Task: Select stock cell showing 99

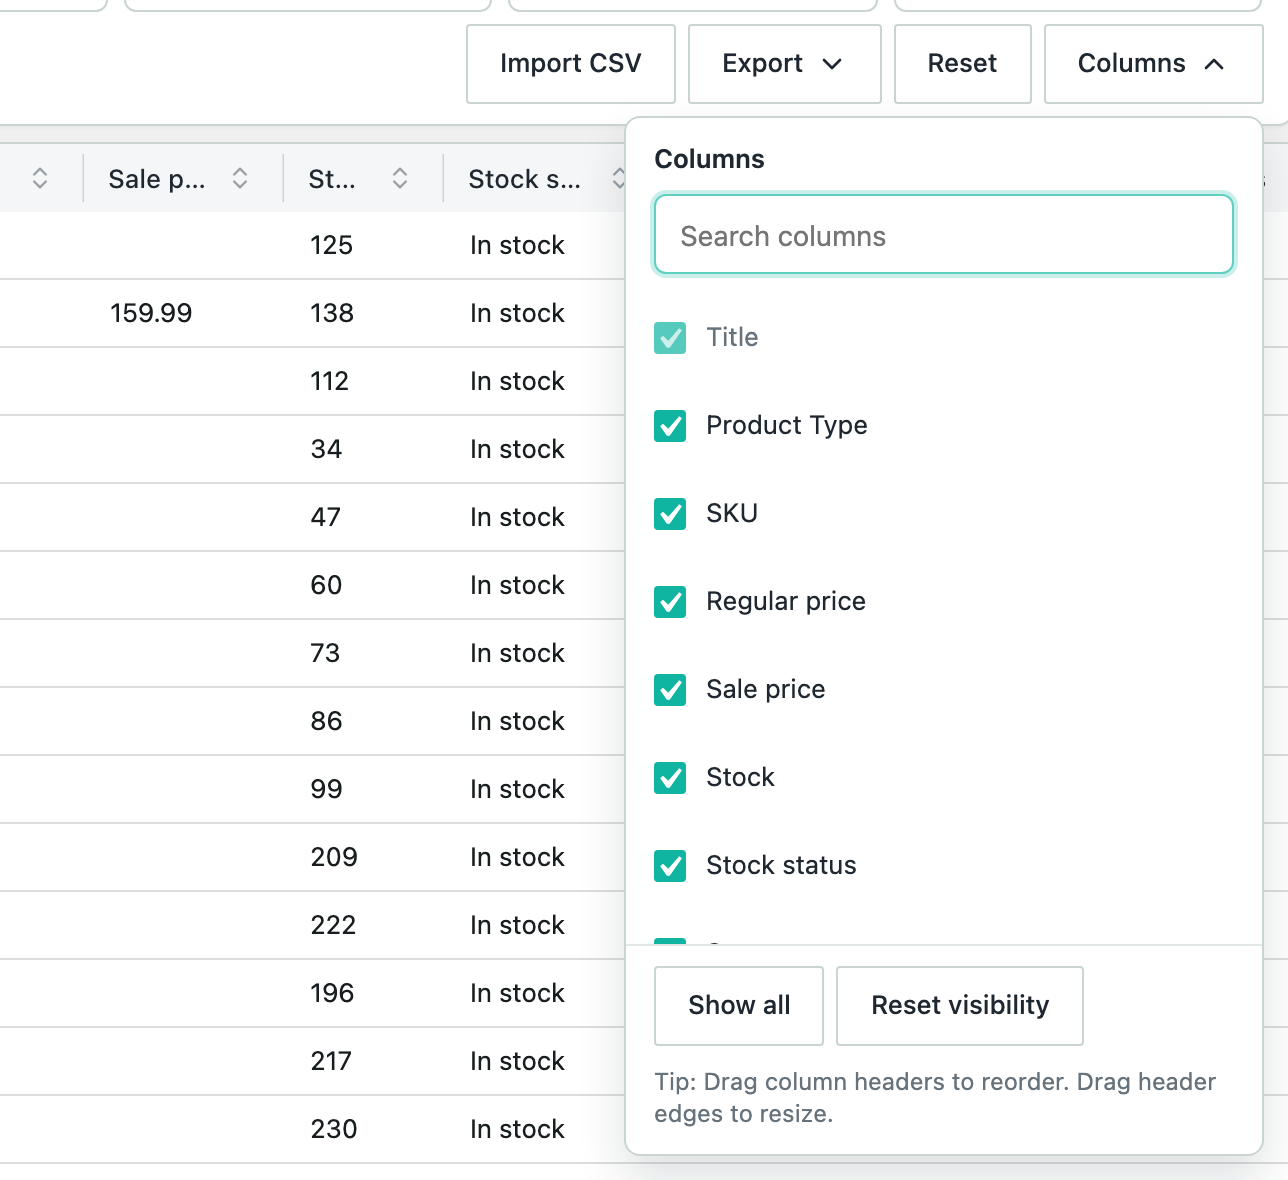Action: pyautogui.click(x=326, y=789)
